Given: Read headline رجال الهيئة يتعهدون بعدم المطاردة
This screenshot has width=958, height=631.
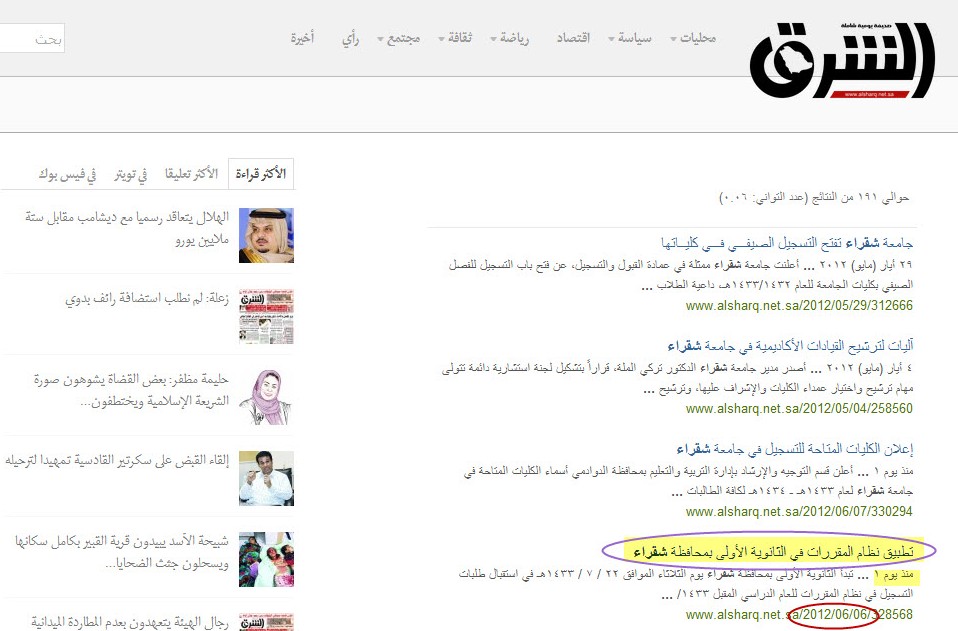Looking at the screenshot, I should click(x=130, y=622).
